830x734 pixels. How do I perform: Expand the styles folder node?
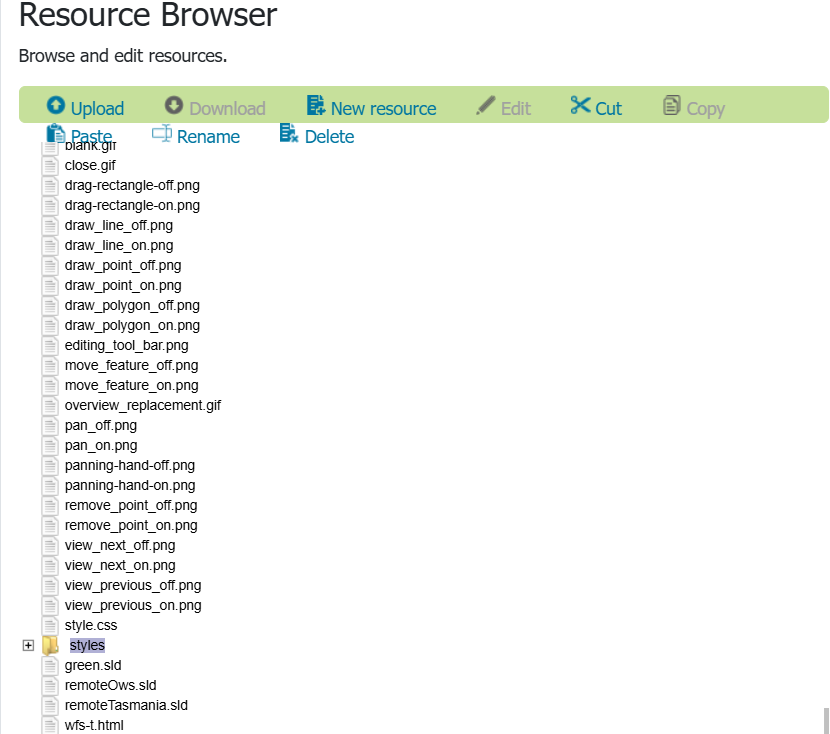[x=29, y=646]
